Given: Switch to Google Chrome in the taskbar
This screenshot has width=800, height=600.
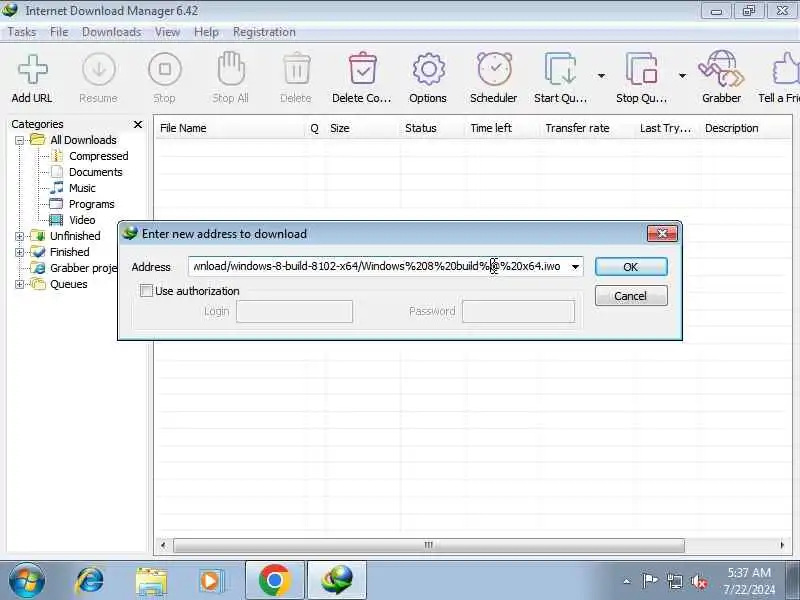Looking at the screenshot, I should click(274, 581).
